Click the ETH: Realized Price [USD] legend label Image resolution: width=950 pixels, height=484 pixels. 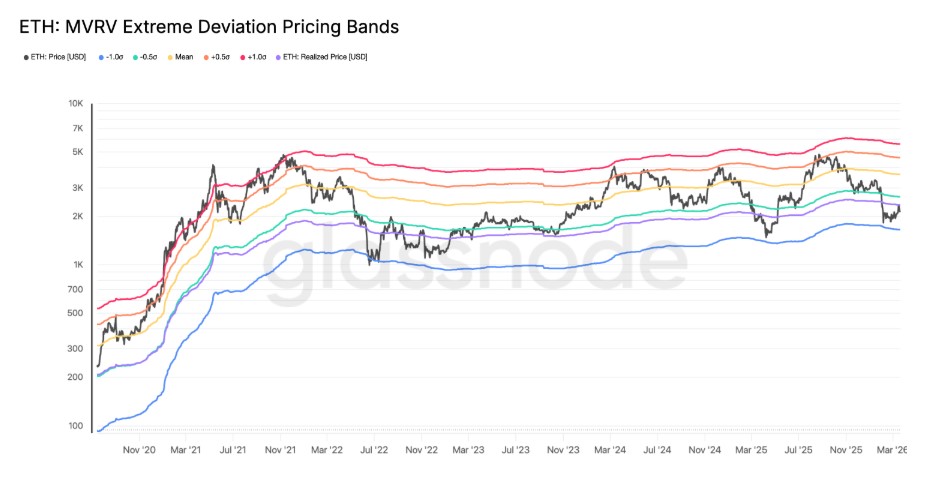[325, 57]
